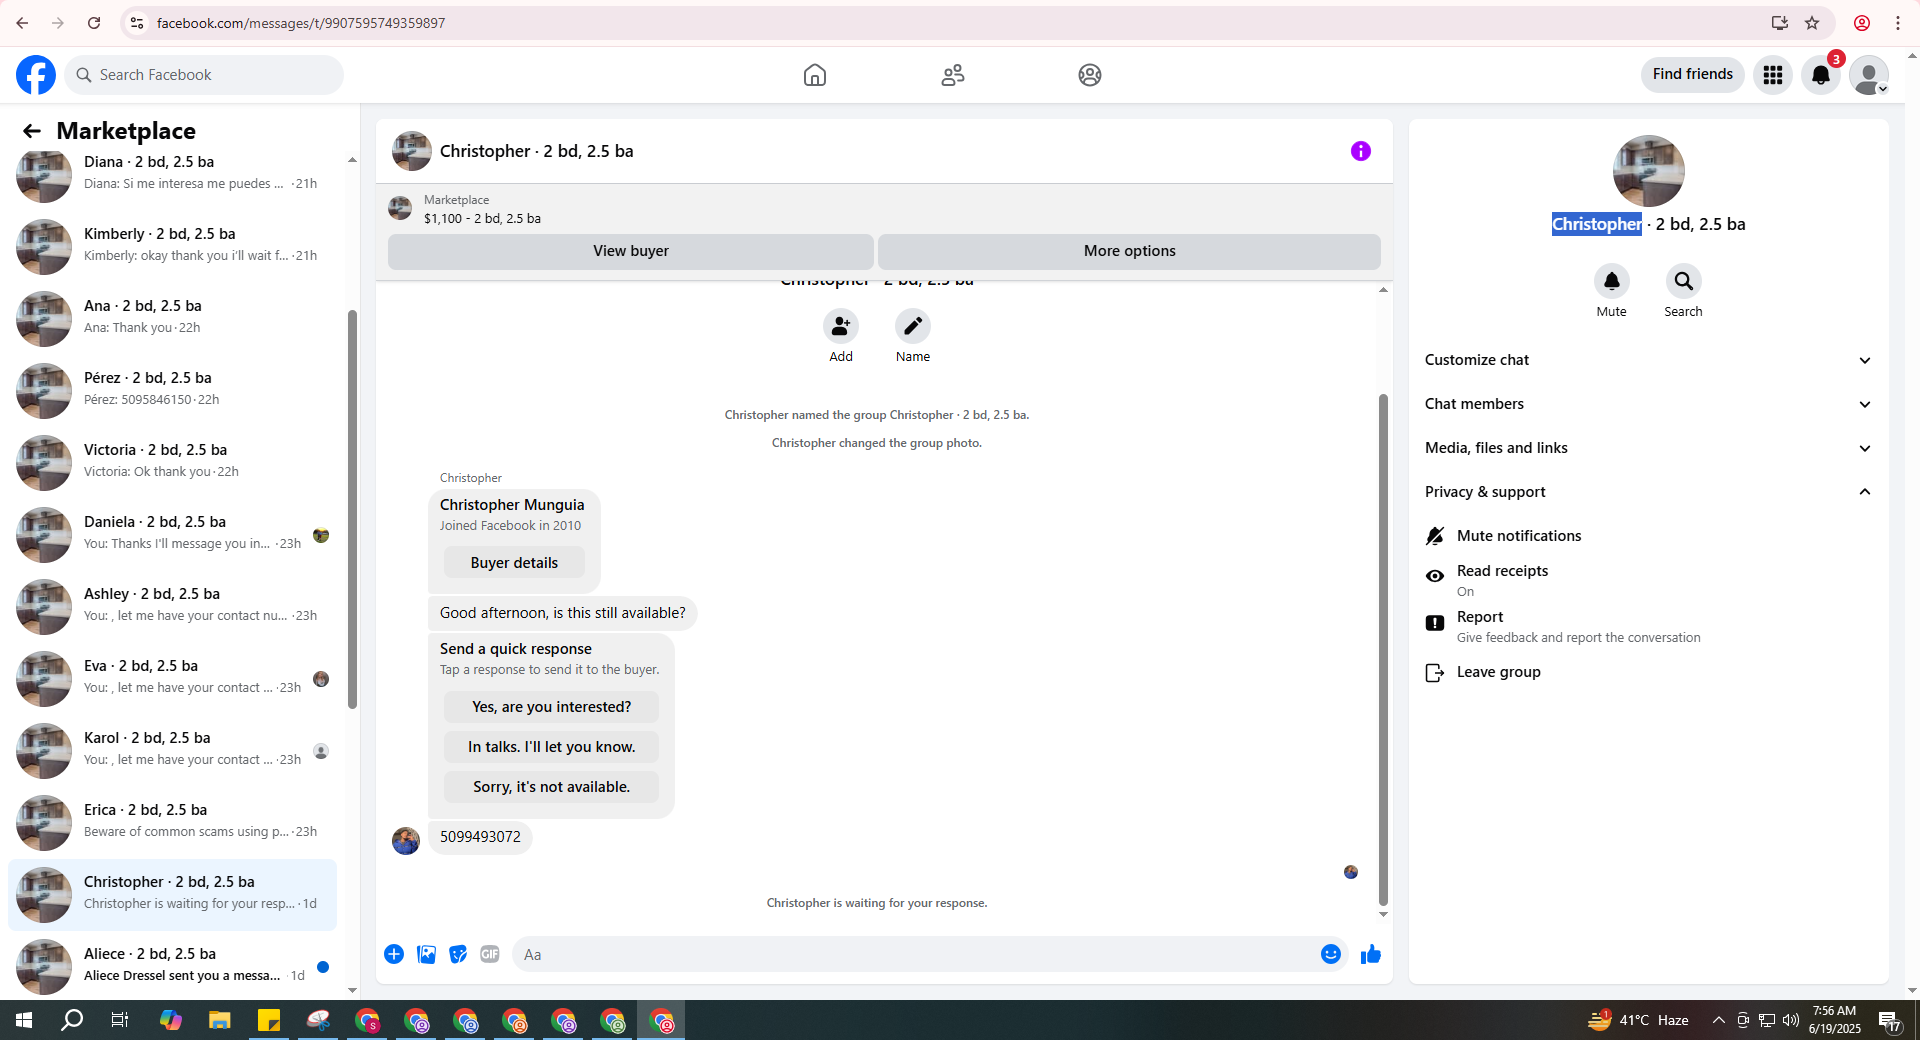Open Ana conversation in list
The width and height of the screenshot is (1920, 1040).
coord(172,318)
